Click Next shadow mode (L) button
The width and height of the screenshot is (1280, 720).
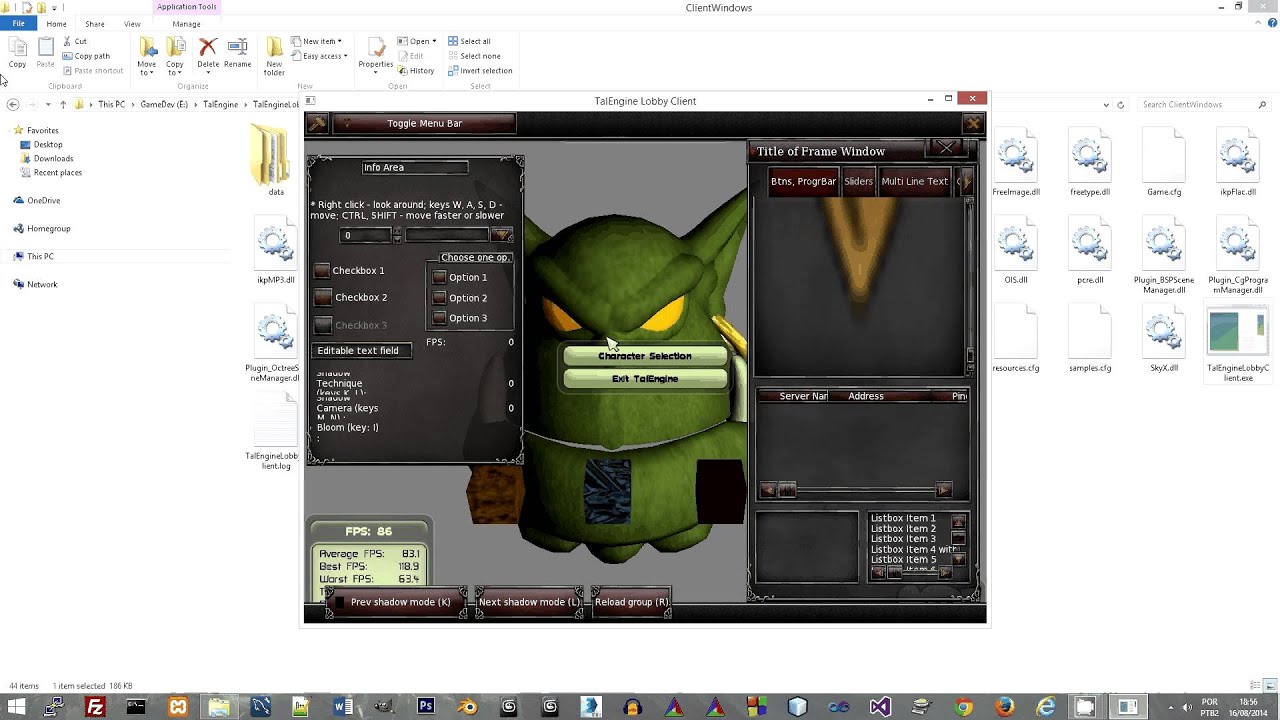(529, 602)
